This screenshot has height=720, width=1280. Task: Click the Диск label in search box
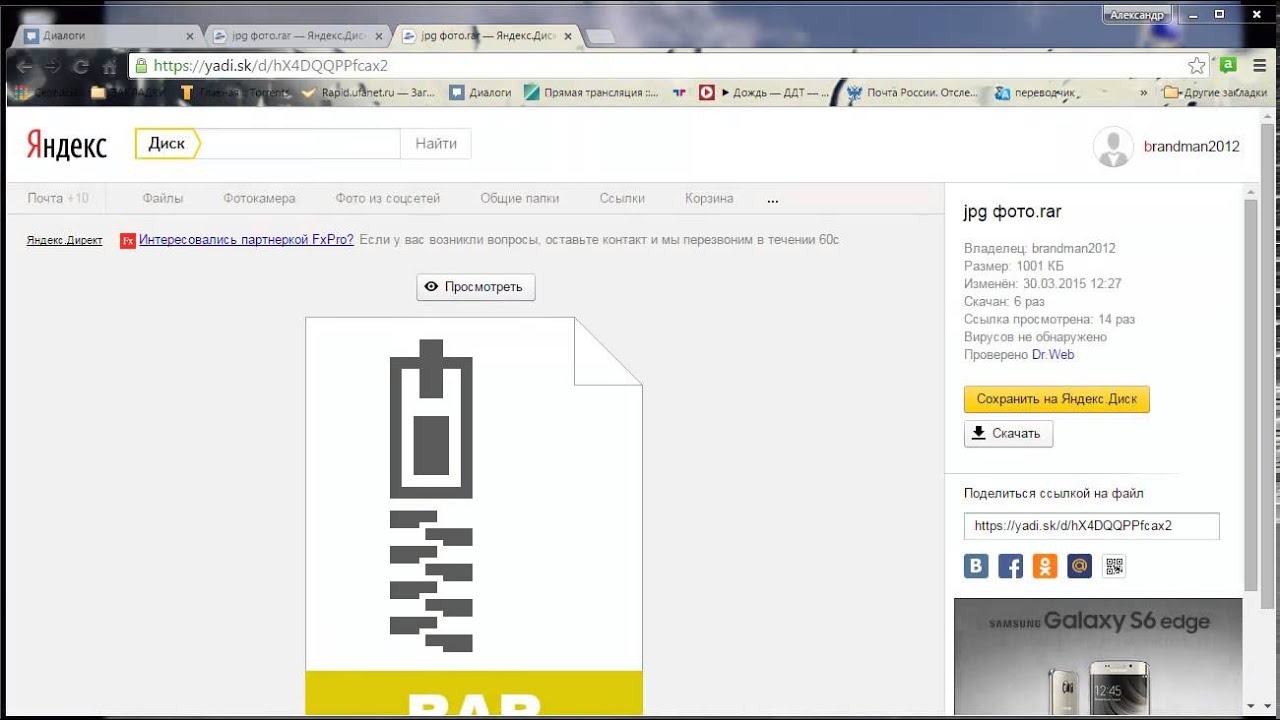167,144
